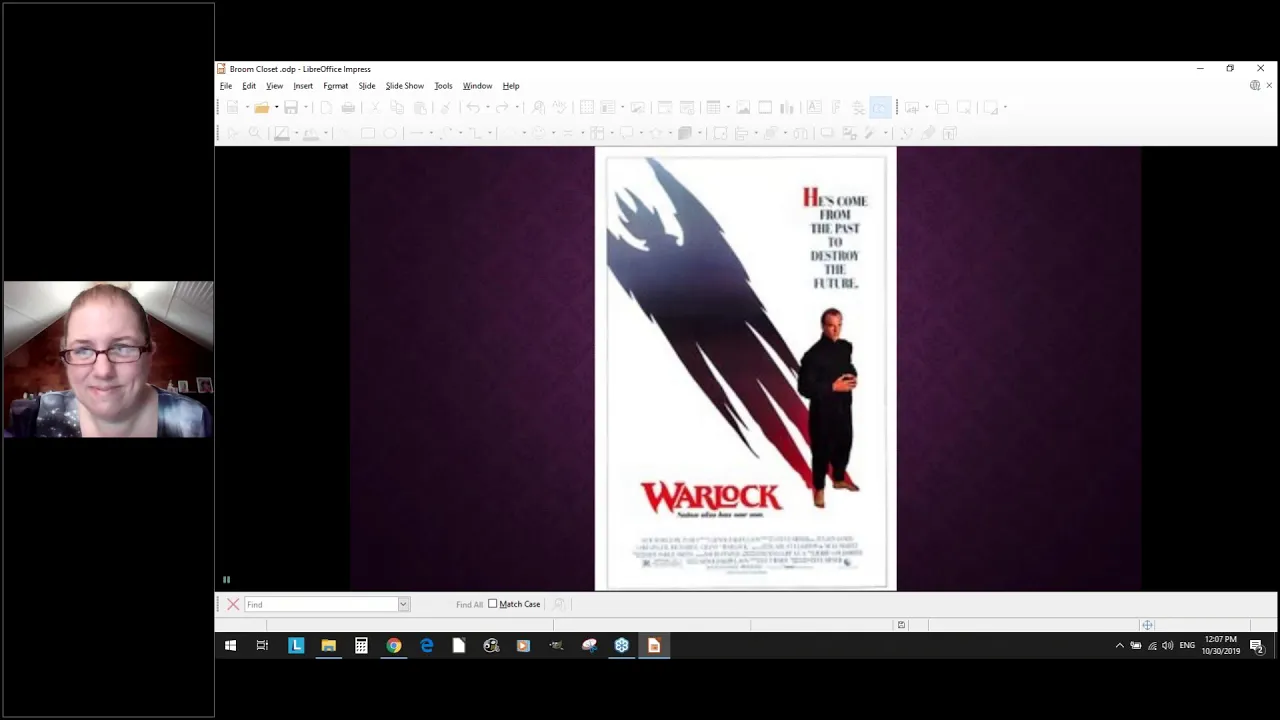The image size is (1280, 720).
Task: Select the Stars and Banners tool
Action: point(655,133)
